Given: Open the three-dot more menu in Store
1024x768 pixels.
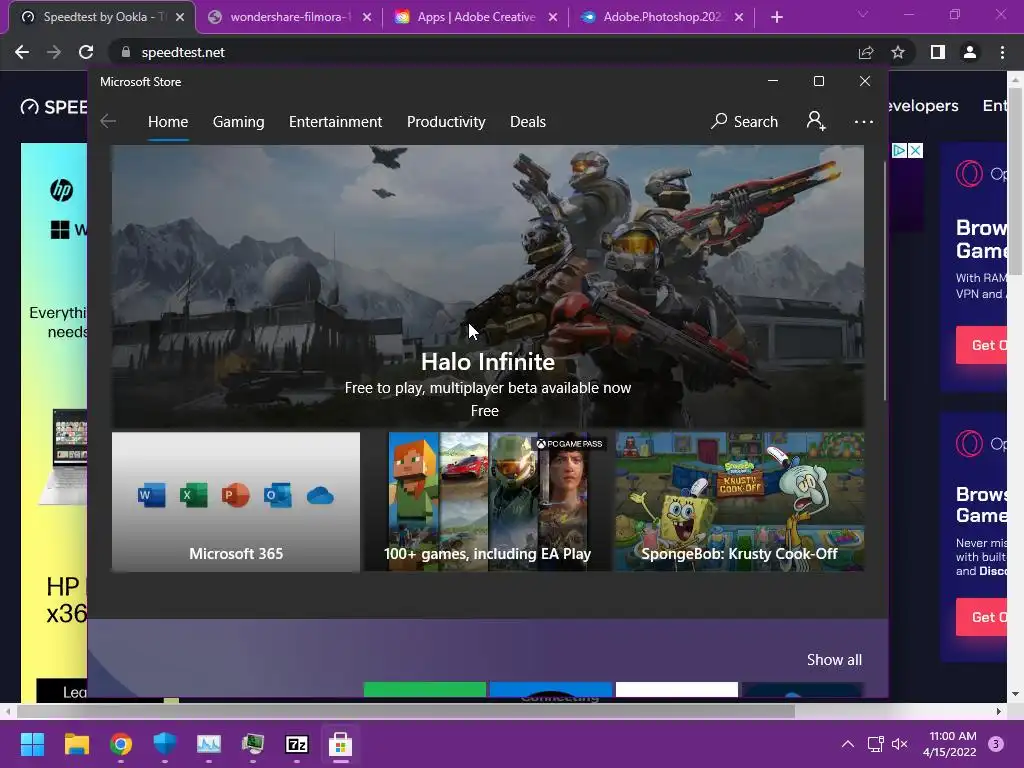Looking at the screenshot, I should (x=863, y=121).
